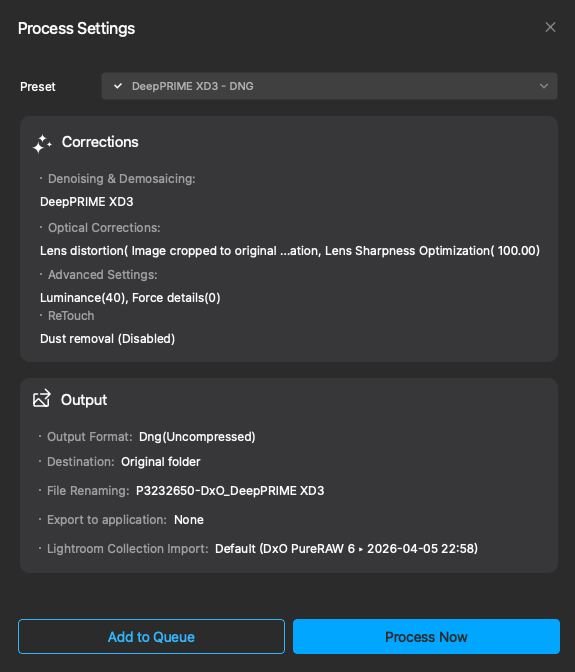Click the Dng(Uncompressed) value
Viewport: 575px width, 672px height.
(197, 437)
